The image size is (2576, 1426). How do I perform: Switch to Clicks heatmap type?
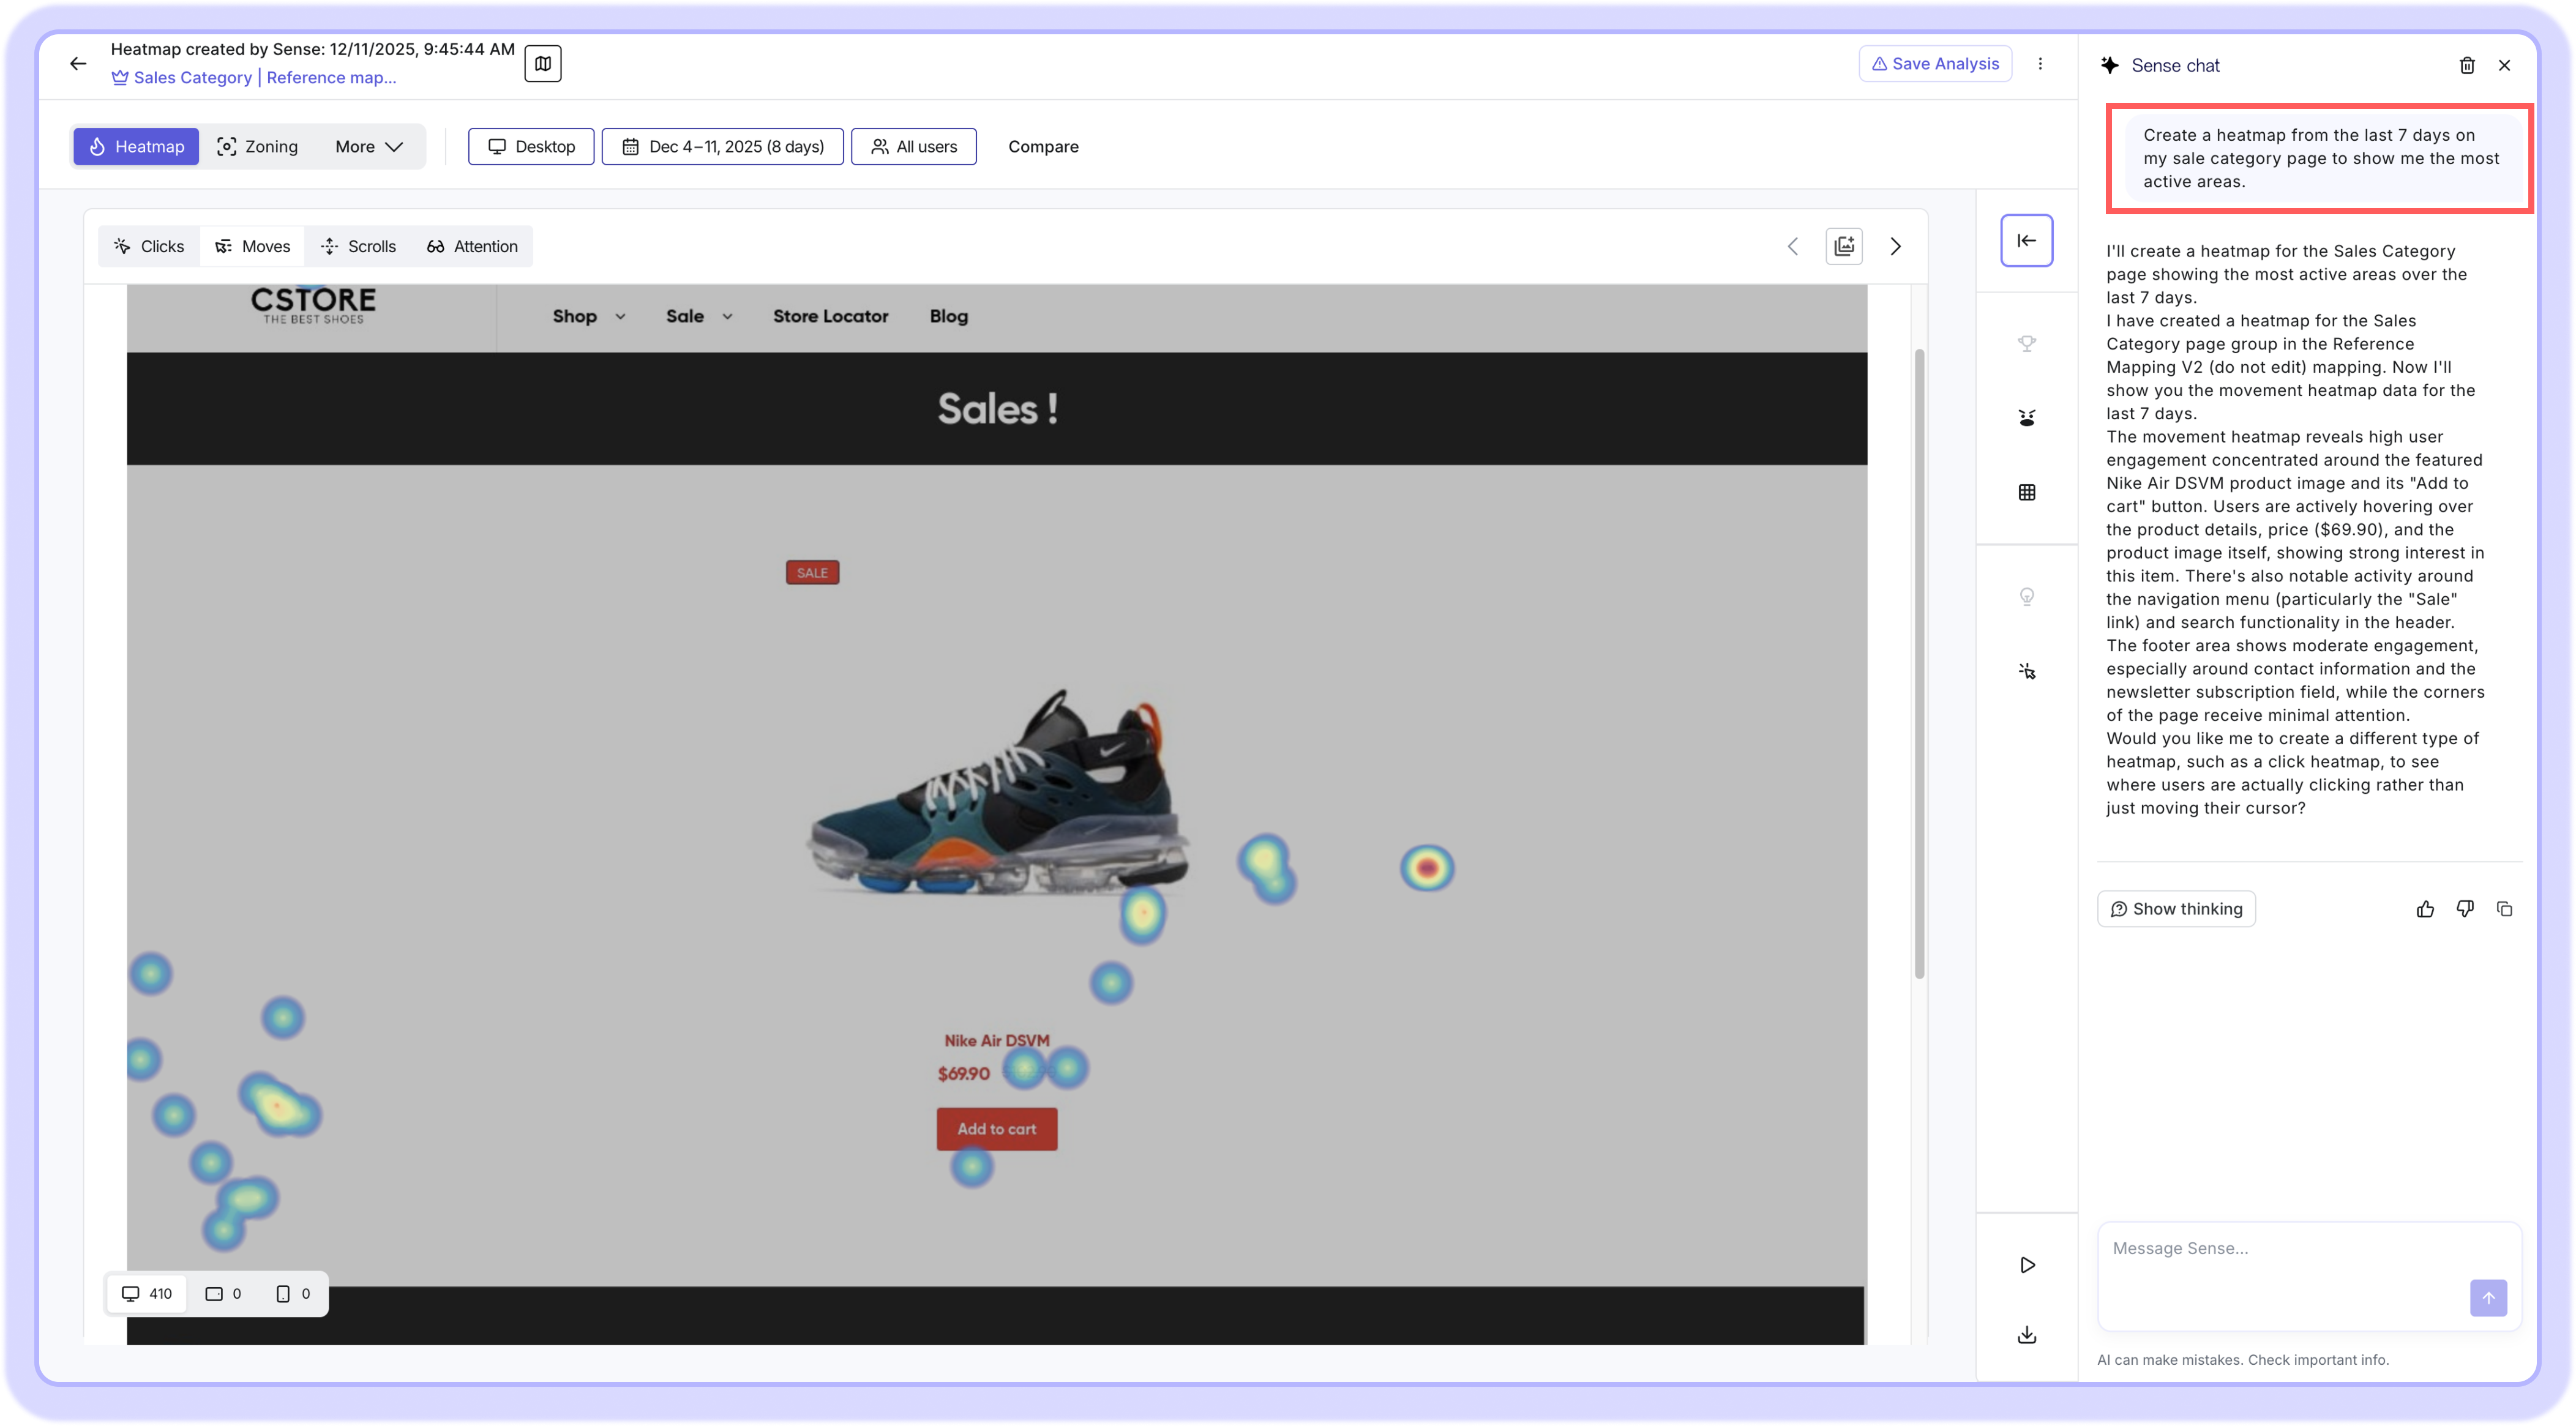(149, 246)
